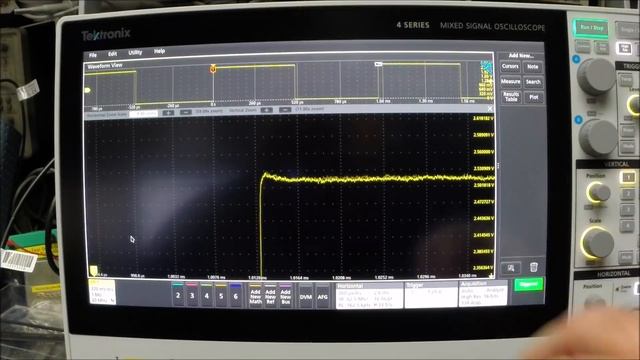
Task: Turn on channel 6
Action: point(236,295)
